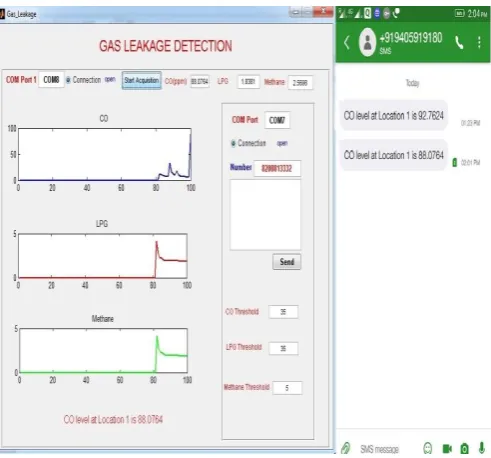
Task: Click the LPG reading field
Action: coord(248,82)
